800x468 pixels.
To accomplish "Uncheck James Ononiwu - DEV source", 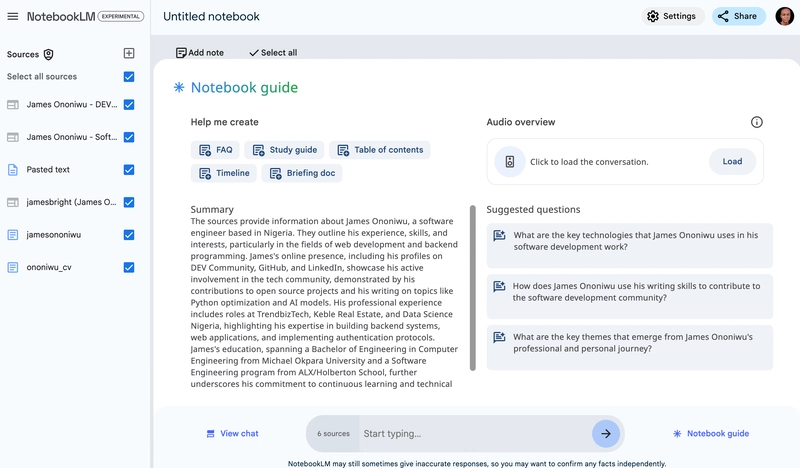I will click(129, 105).
